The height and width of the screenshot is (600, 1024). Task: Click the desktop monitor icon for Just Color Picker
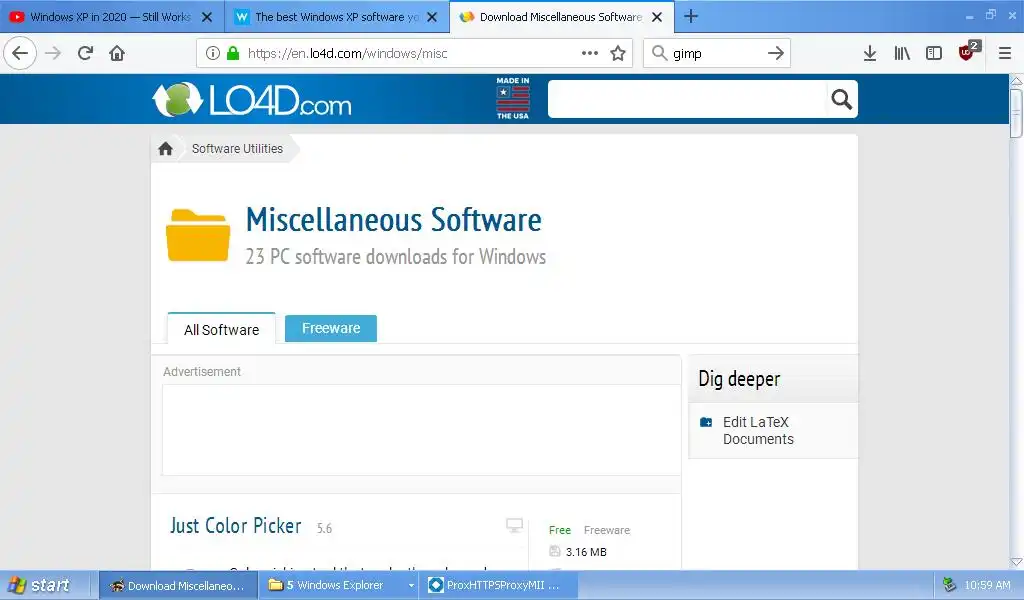point(515,525)
